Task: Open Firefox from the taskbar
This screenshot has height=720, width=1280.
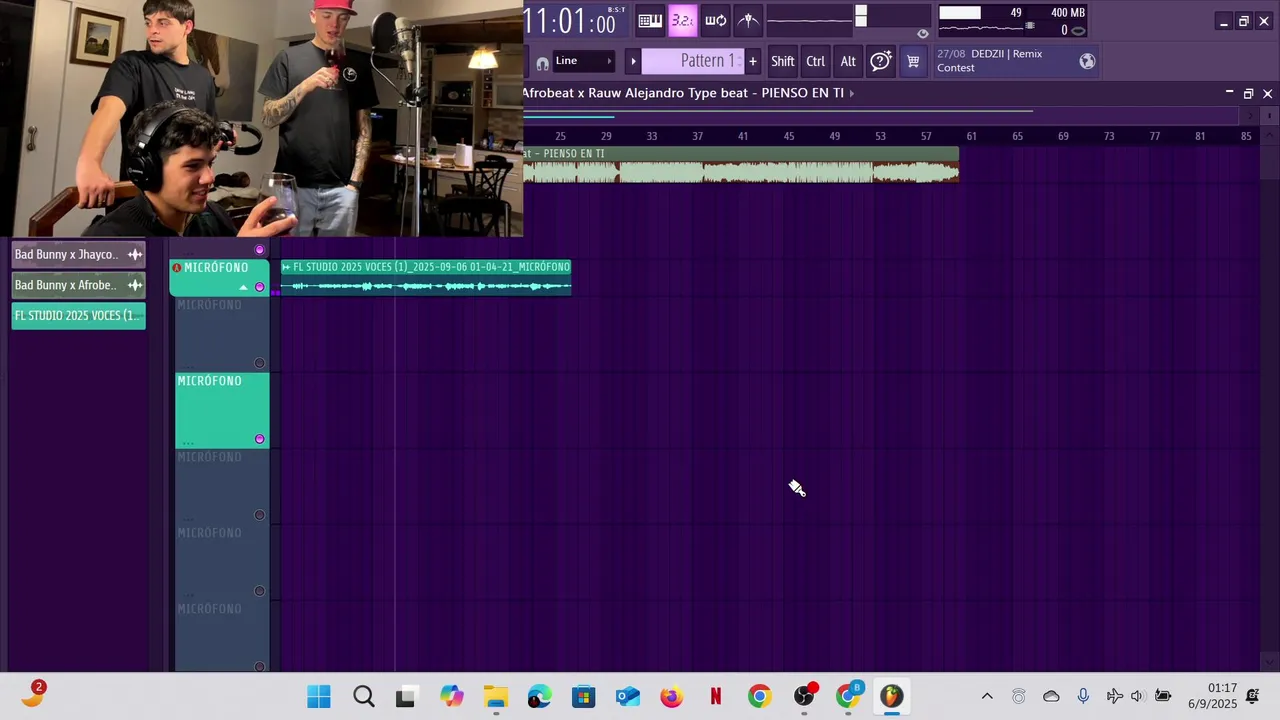Action: 672,696
